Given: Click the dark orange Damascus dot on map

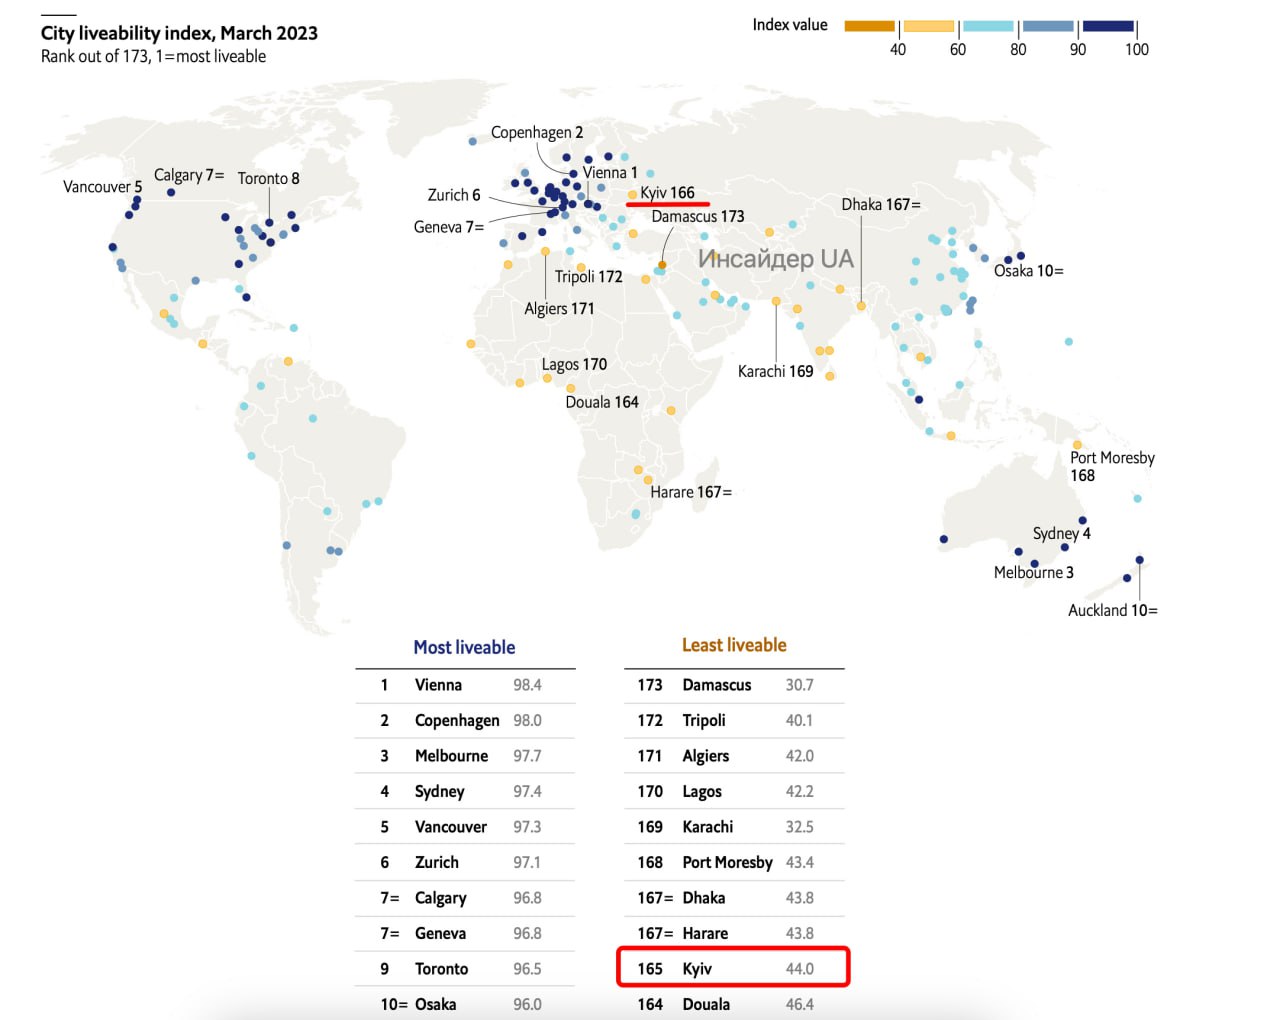Looking at the screenshot, I should [x=662, y=265].
